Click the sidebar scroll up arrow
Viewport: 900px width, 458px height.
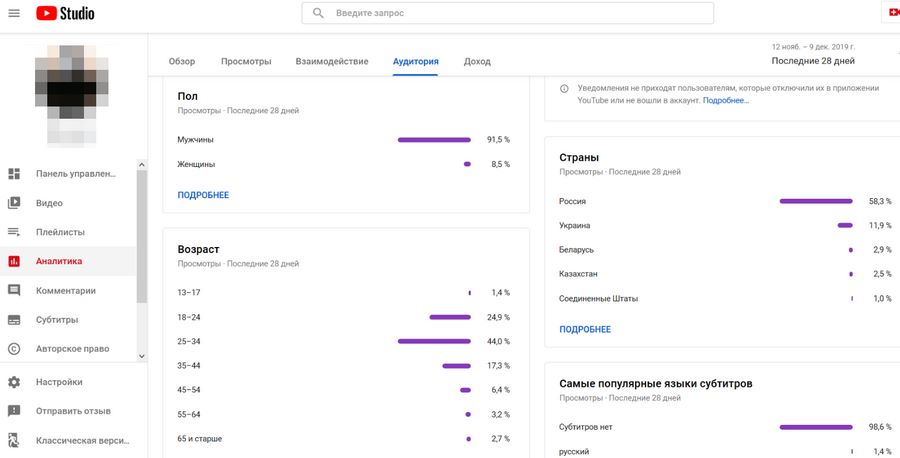point(142,165)
